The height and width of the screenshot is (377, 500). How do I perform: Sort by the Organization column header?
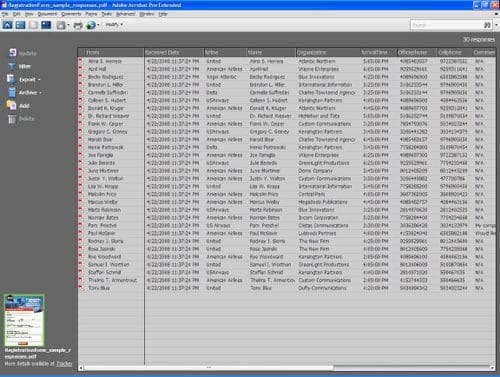(328, 52)
